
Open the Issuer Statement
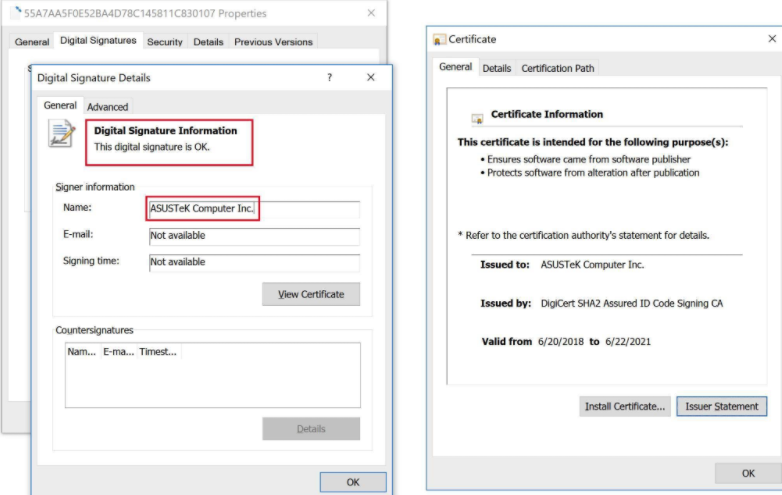[x=722, y=407]
